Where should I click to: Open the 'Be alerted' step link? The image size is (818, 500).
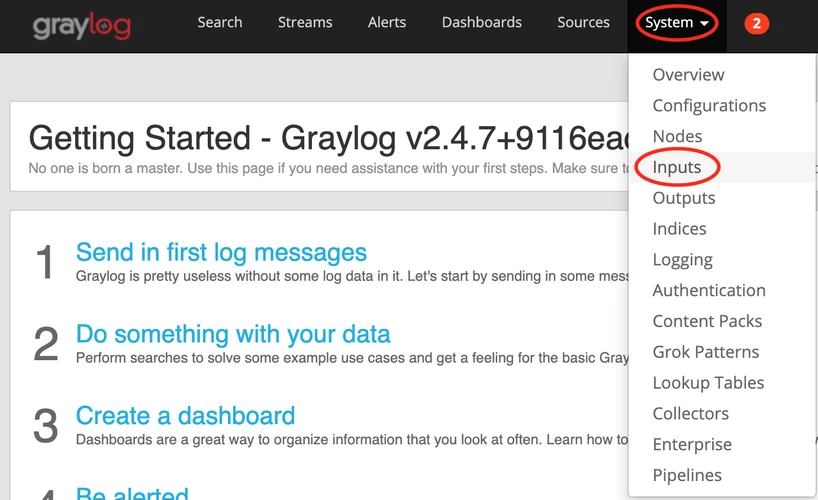[x=132, y=493]
